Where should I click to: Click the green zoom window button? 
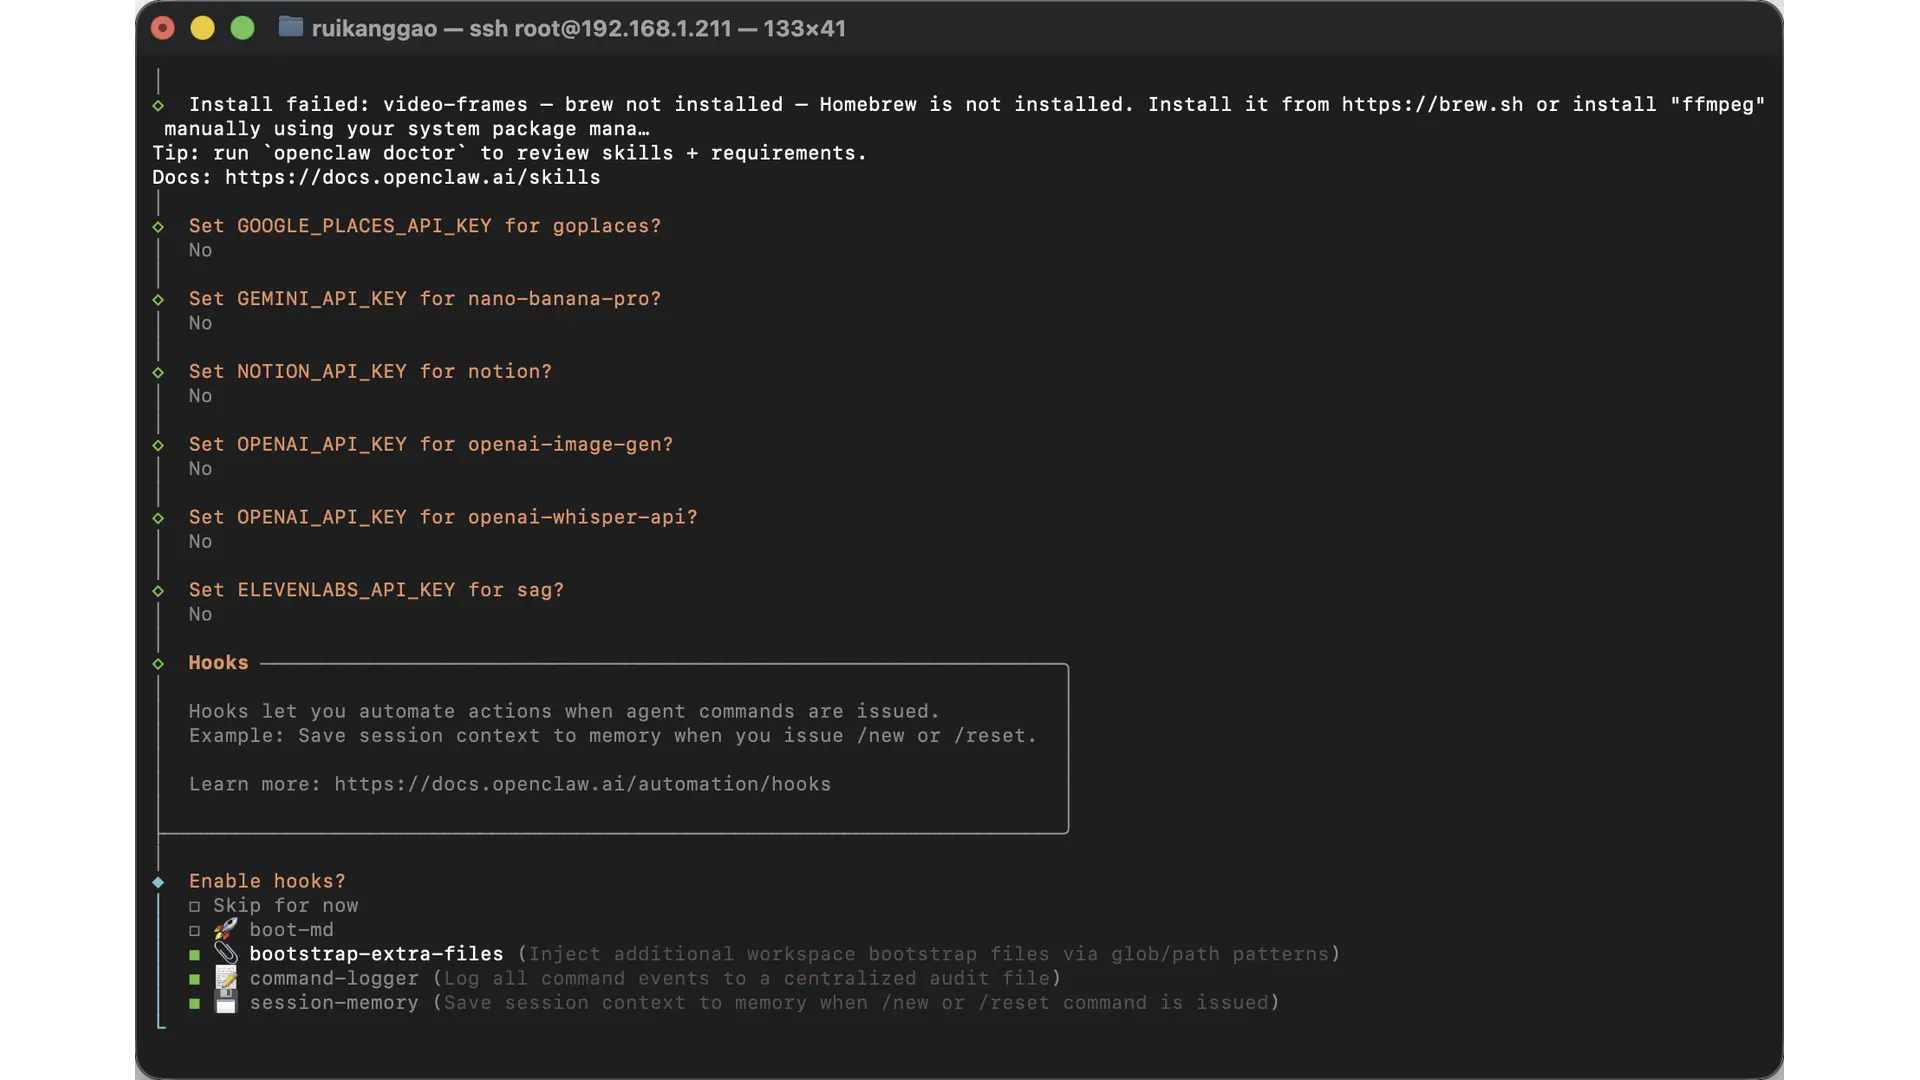[243, 28]
